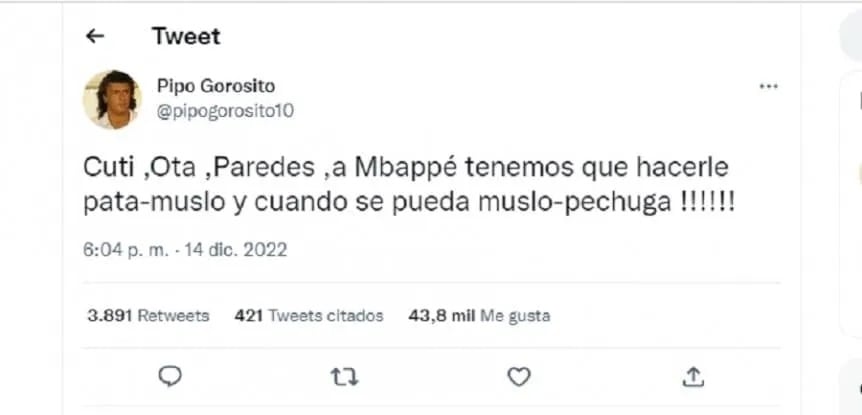
Task: Click the muslo-pechuga phrase in tweet
Action: 574,204
